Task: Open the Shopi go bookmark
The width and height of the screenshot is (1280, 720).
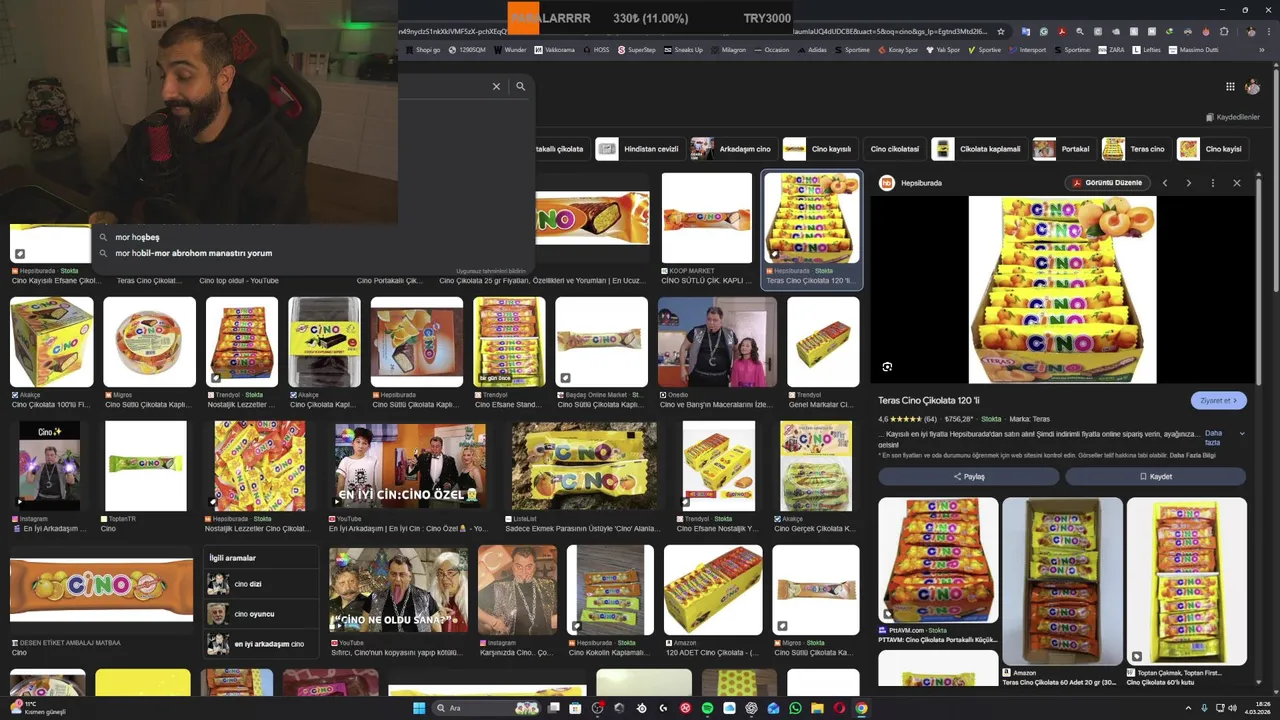Action: pos(423,50)
